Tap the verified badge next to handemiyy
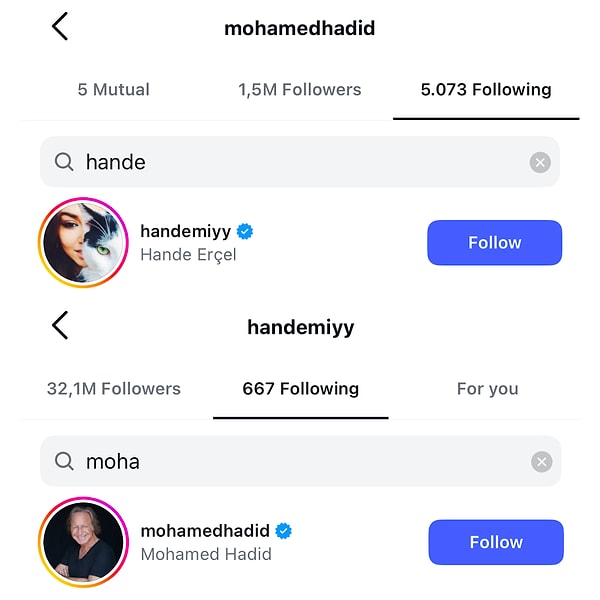The image size is (600, 600). pos(245,232)
